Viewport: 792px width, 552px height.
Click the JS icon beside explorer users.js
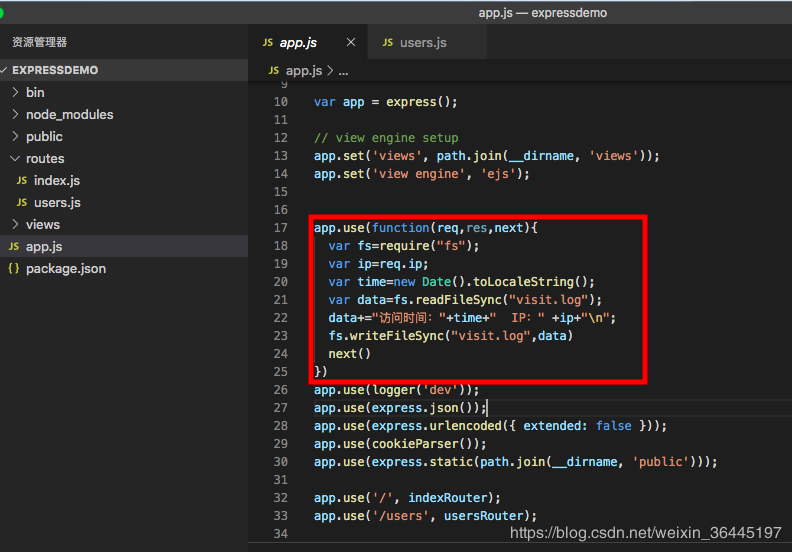point(22,203)
